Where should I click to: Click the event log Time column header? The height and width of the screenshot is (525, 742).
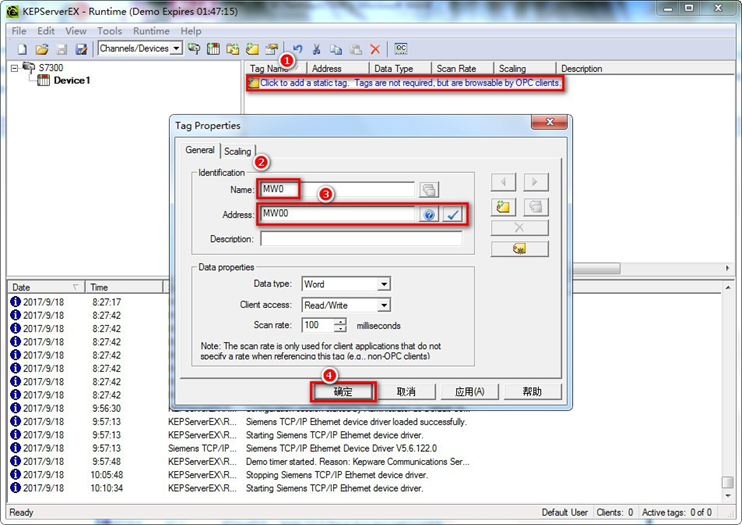124,287
